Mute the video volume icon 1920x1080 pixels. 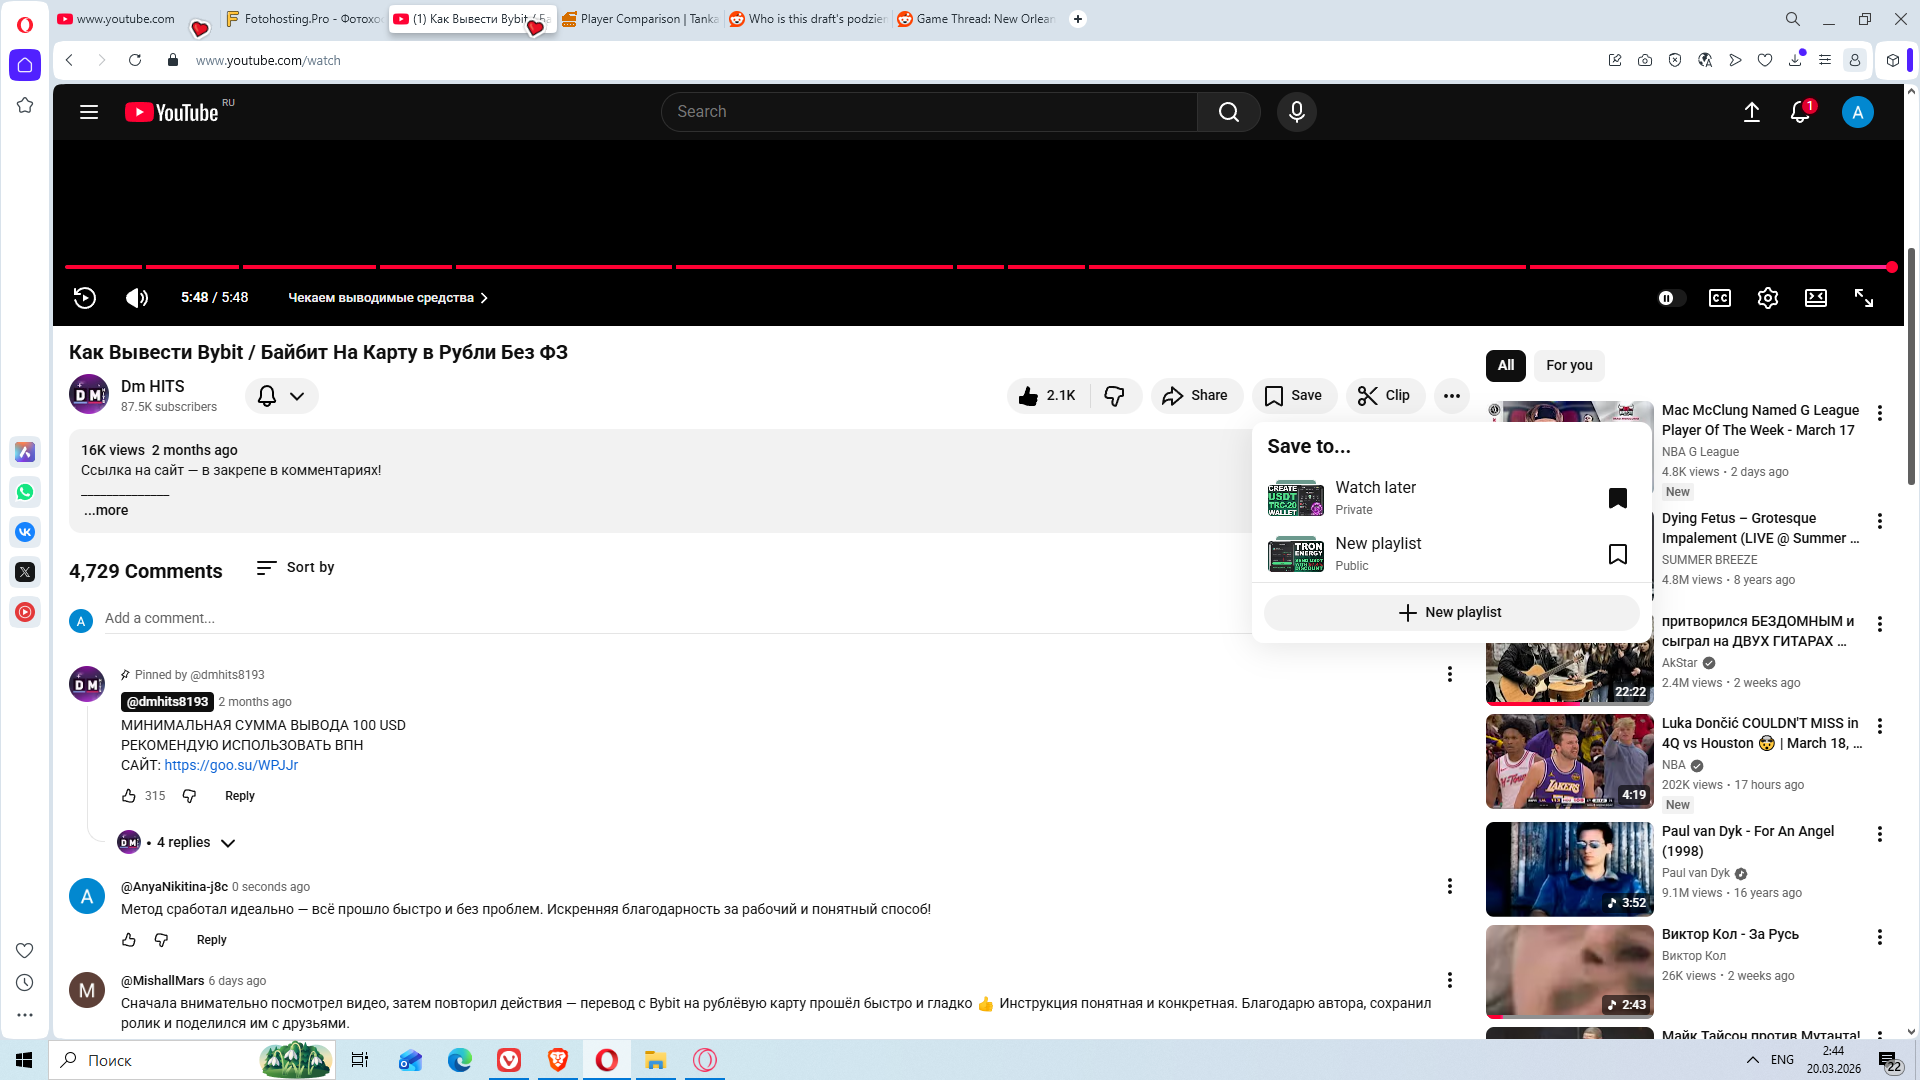[137, 298]
